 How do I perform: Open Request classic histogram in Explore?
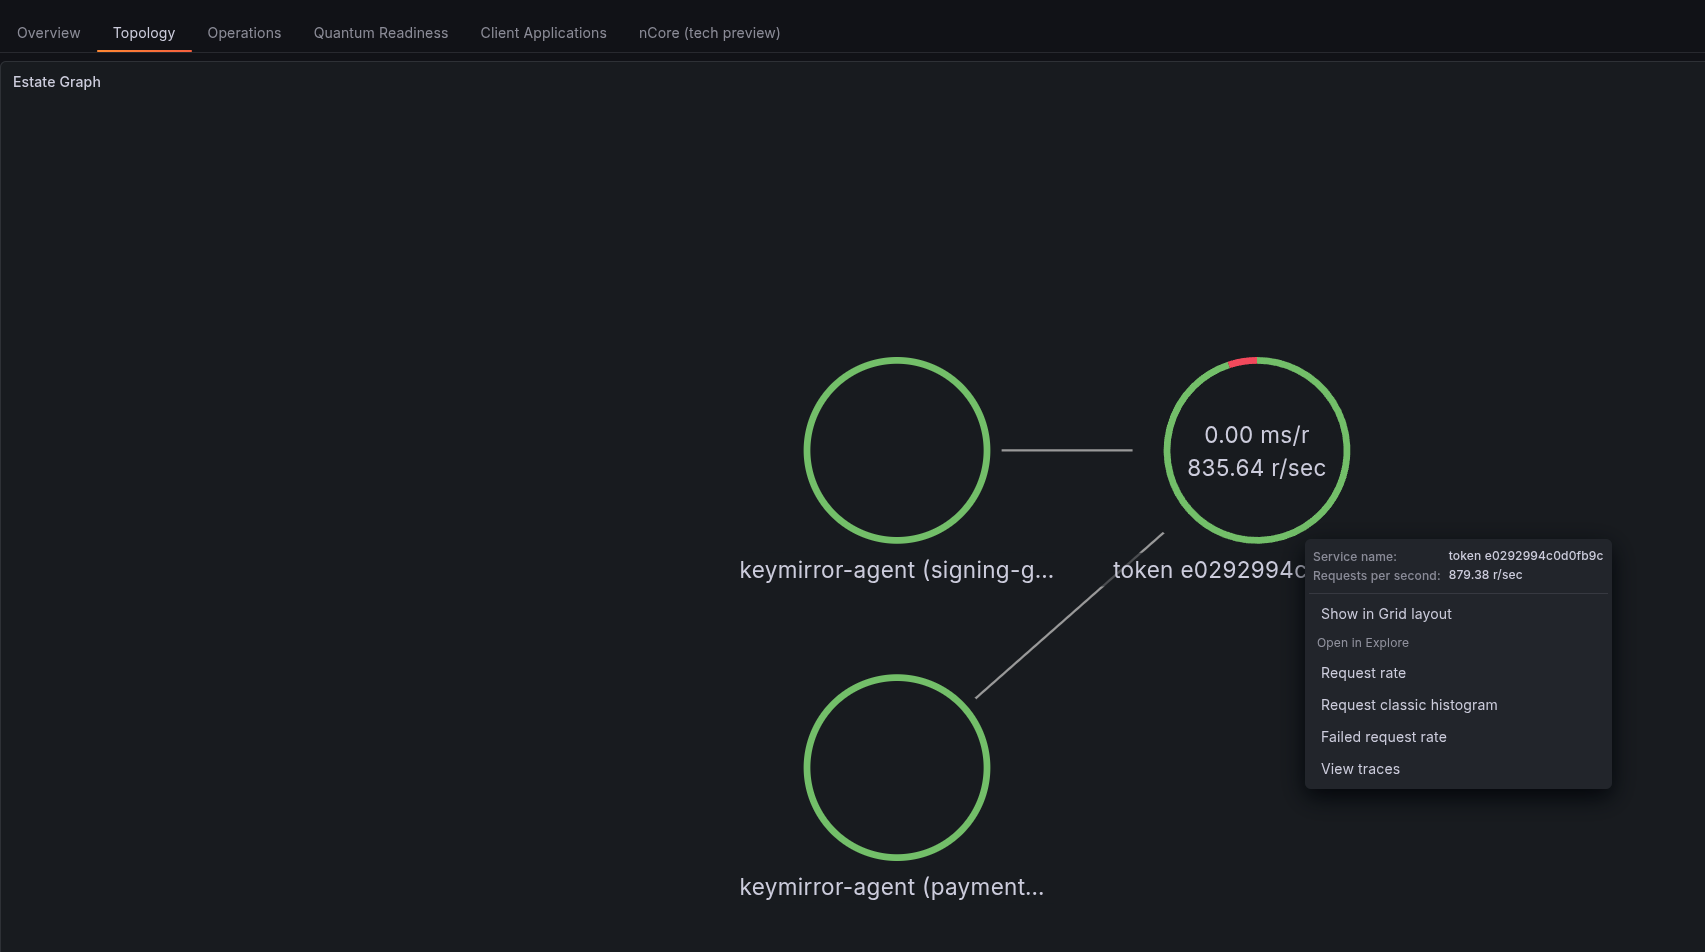pyautogui.click(x=1458, y=705)
